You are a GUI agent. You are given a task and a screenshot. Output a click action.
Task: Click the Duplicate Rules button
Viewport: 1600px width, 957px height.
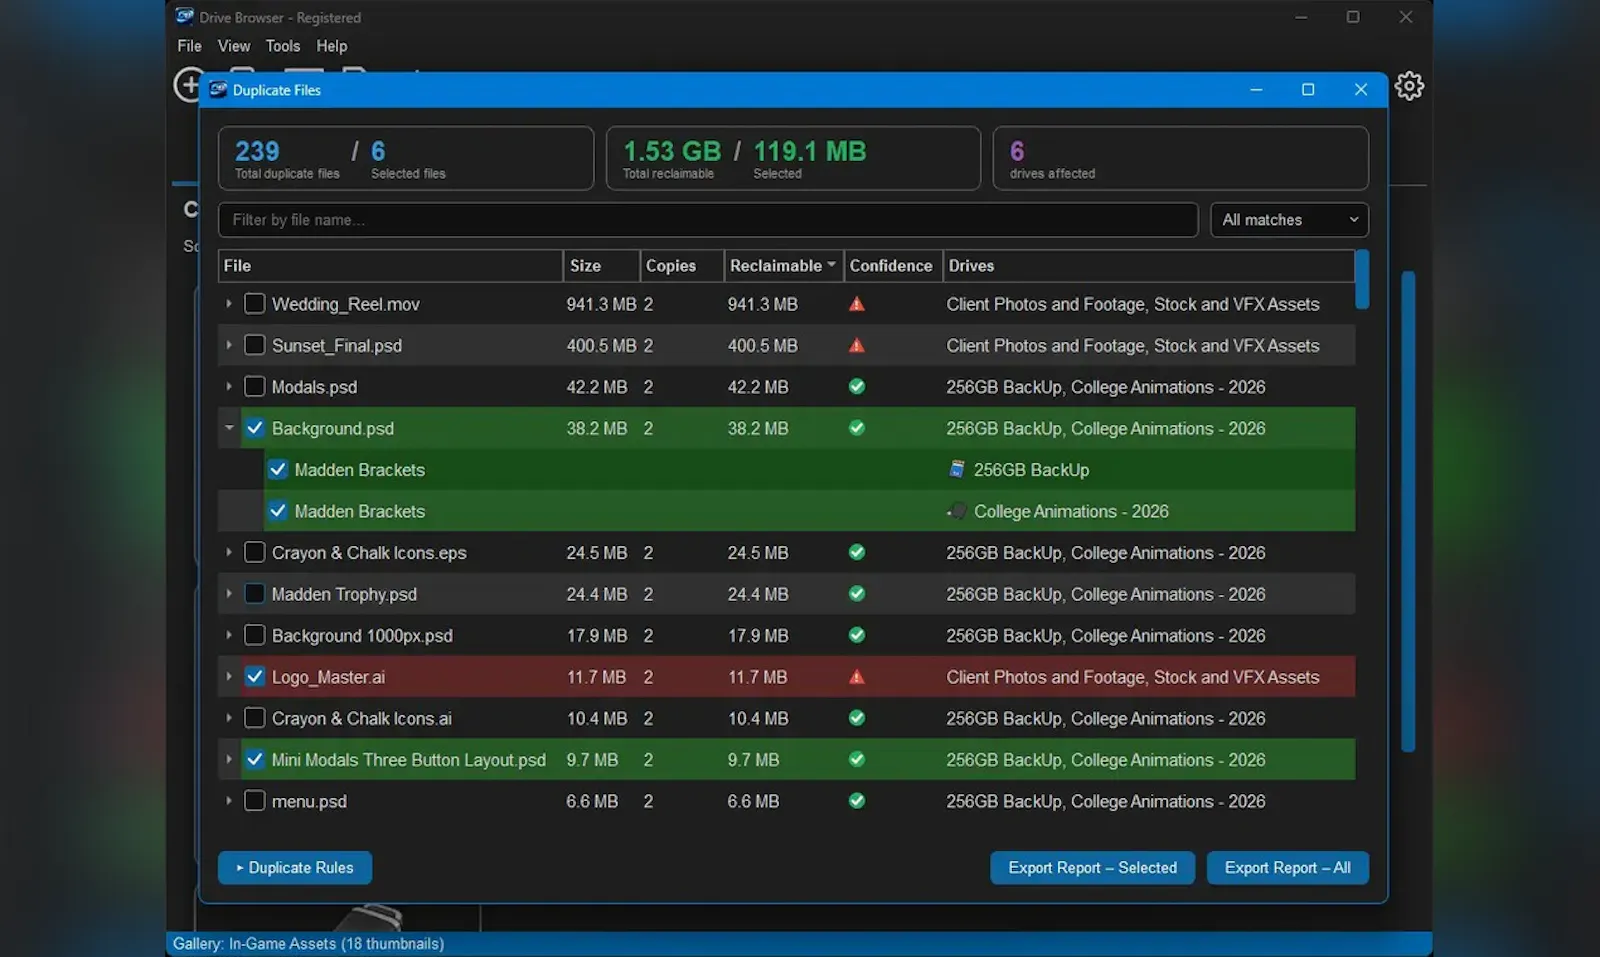tap(295, 868)
